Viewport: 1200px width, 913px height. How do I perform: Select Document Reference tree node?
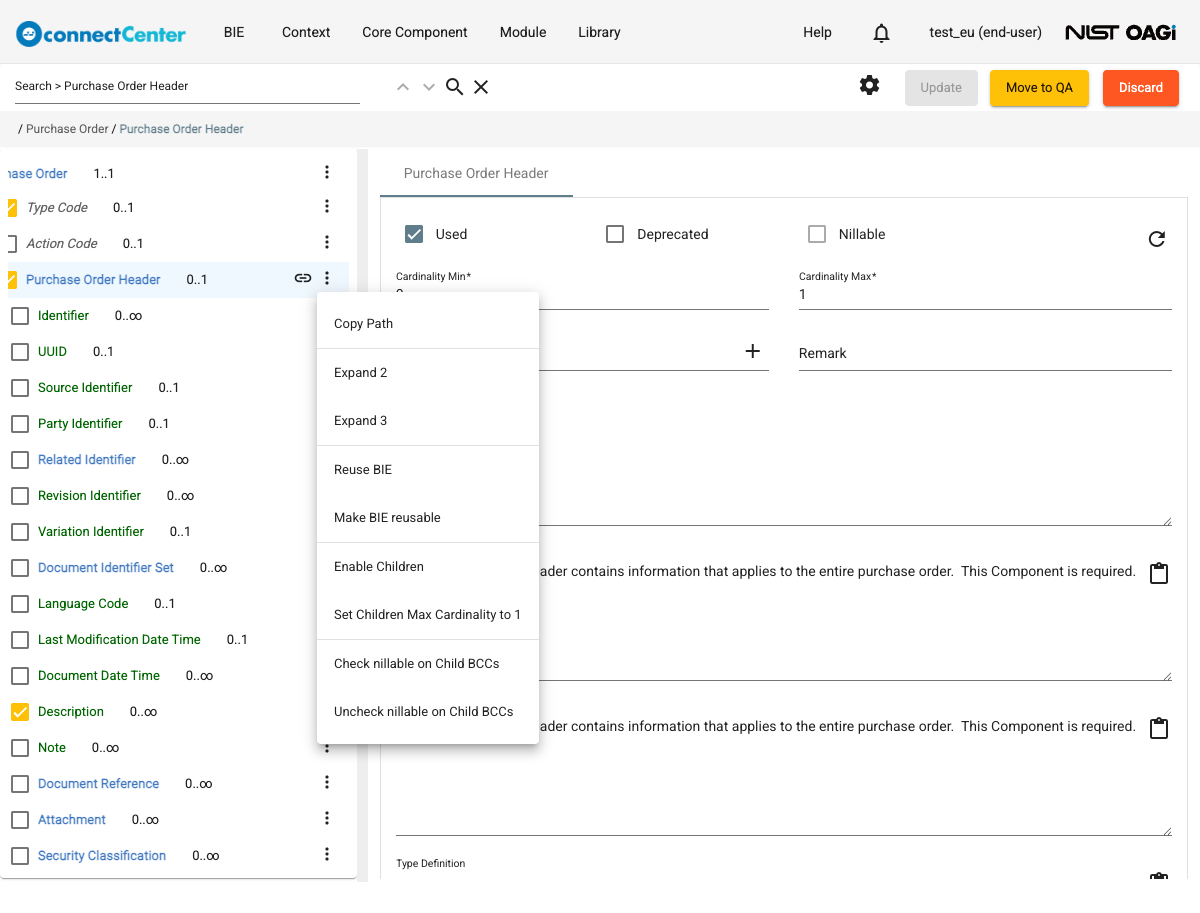coord(98,784)
